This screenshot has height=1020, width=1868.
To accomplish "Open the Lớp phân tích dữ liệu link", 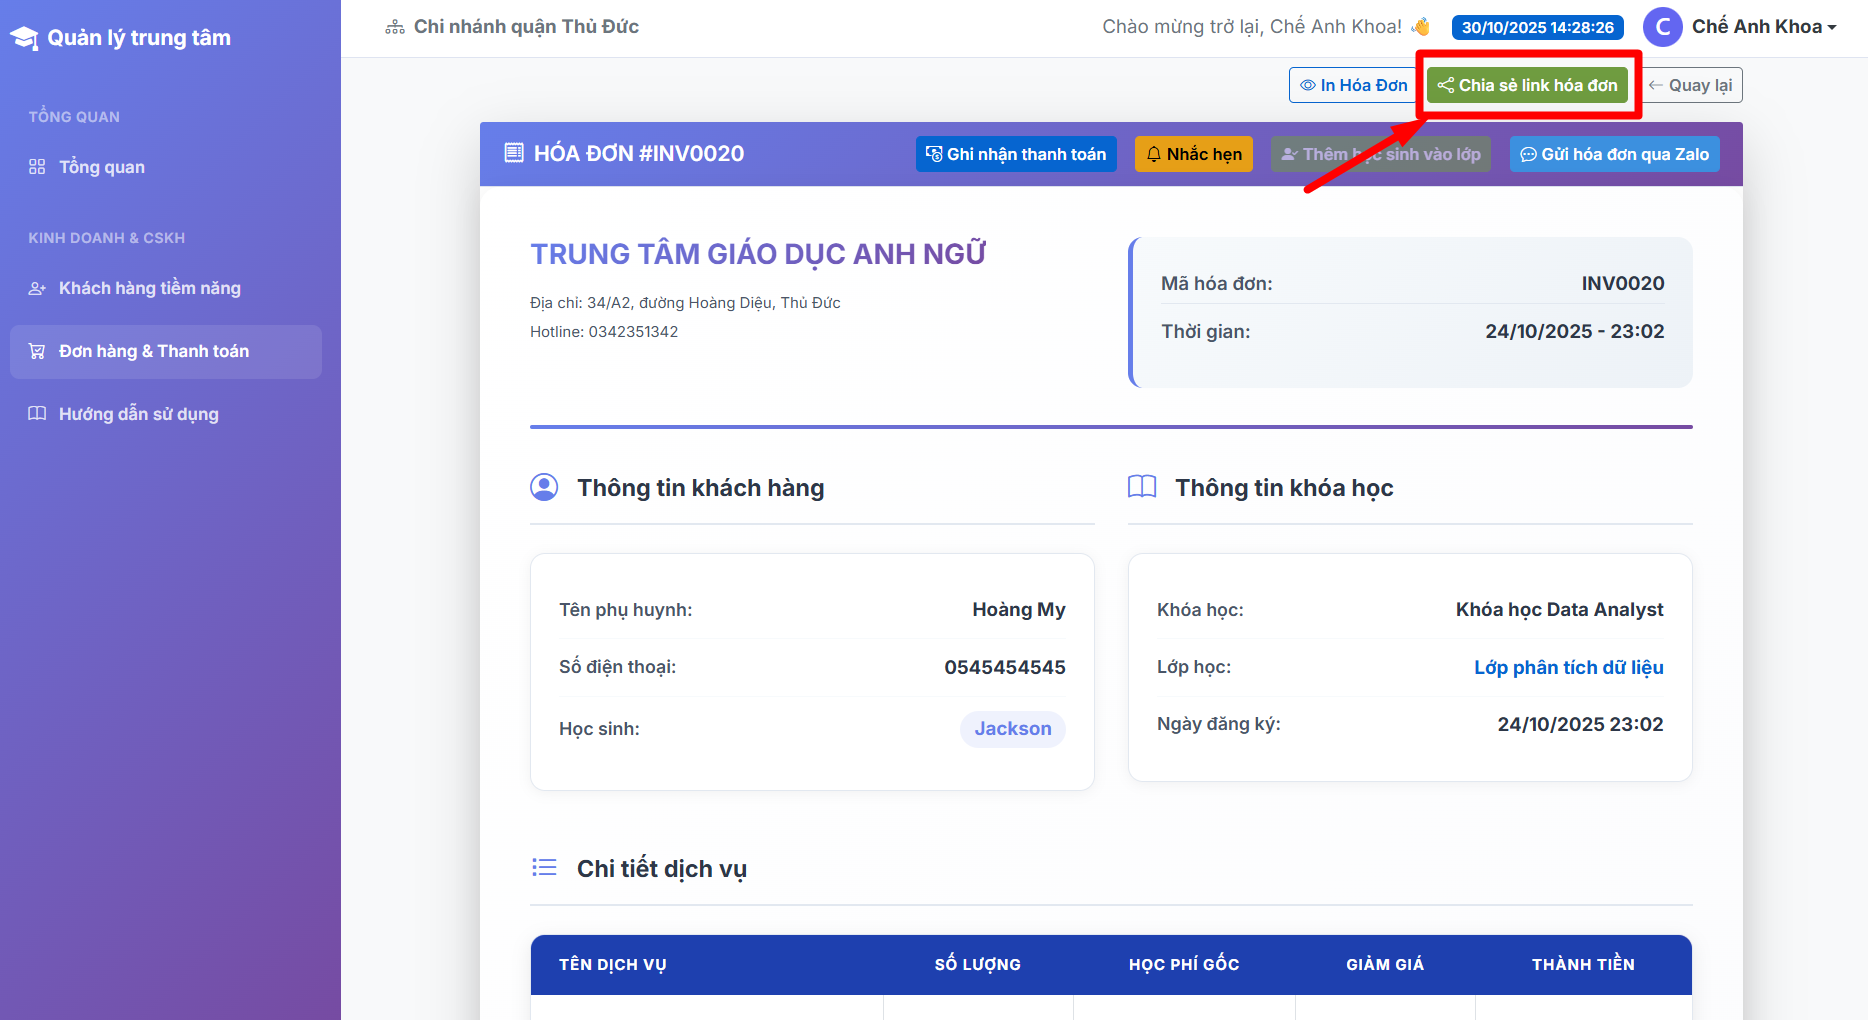I will point(1568,667).
